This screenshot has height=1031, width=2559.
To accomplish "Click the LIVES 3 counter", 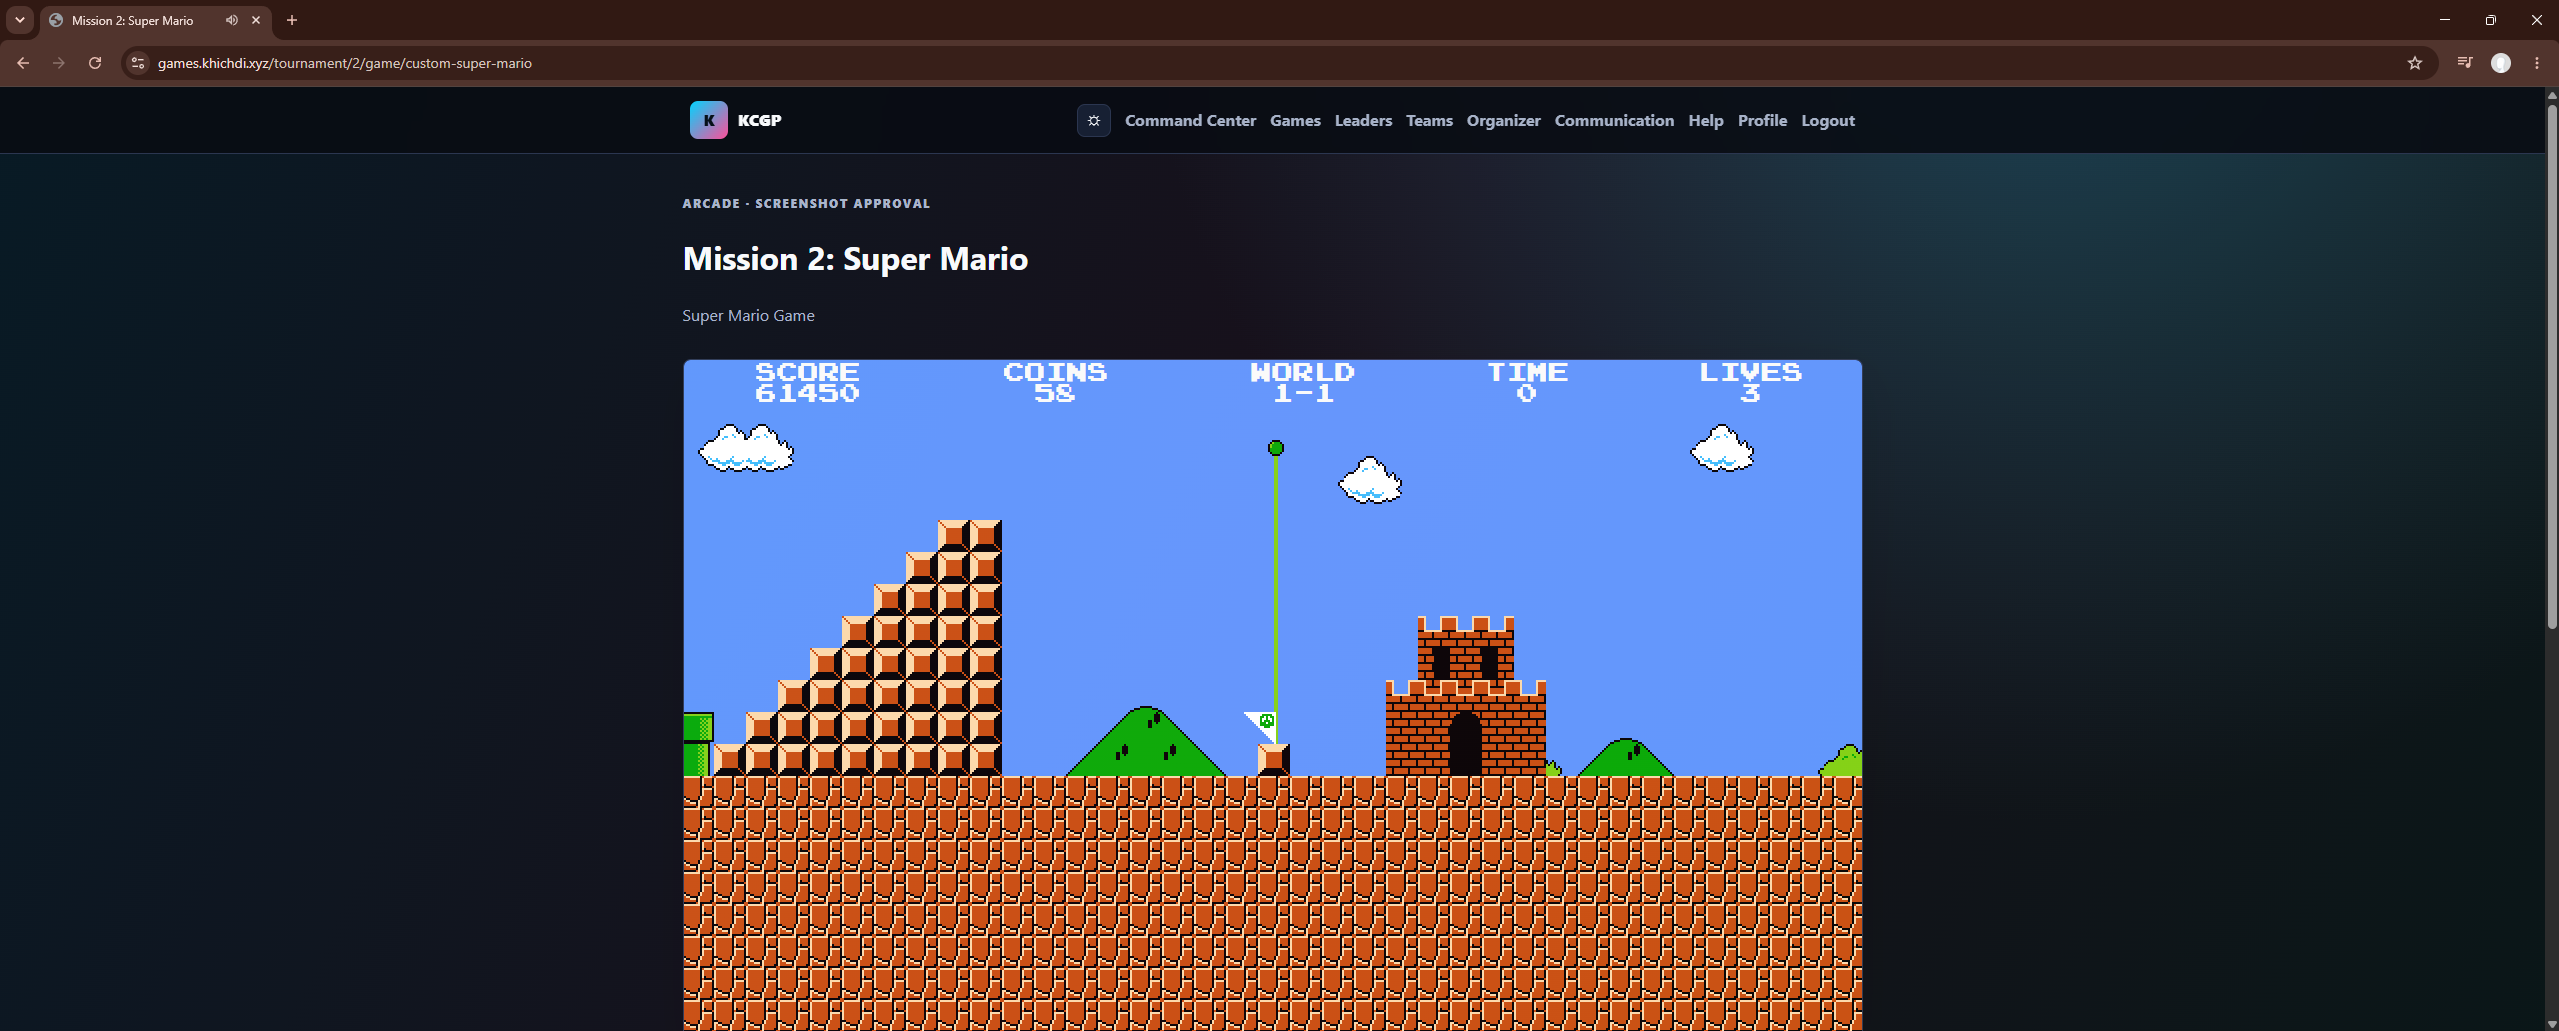I will coord(1750,383).
